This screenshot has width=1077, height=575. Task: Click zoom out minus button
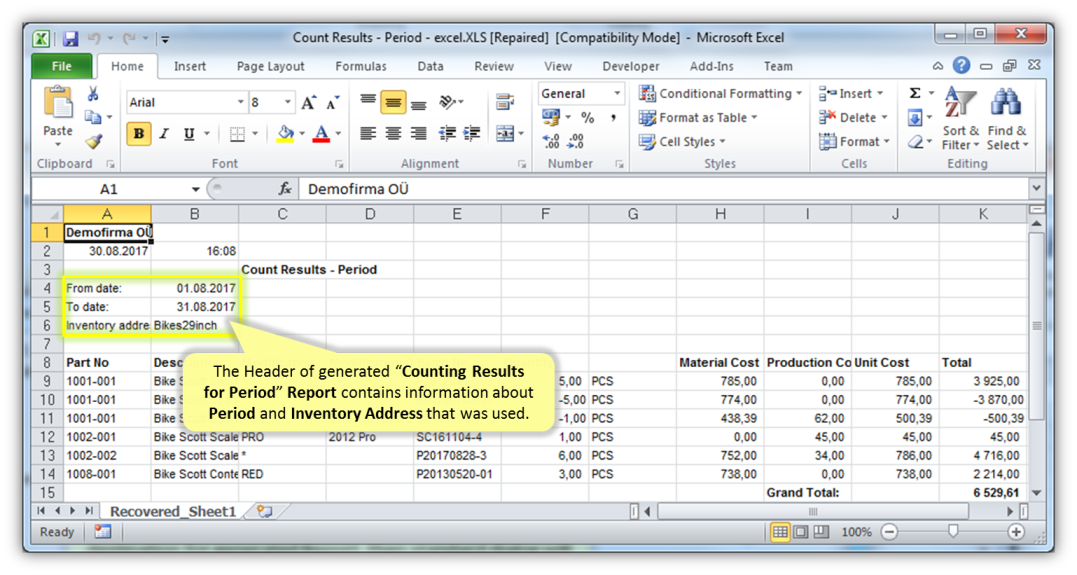pos(889,532)
